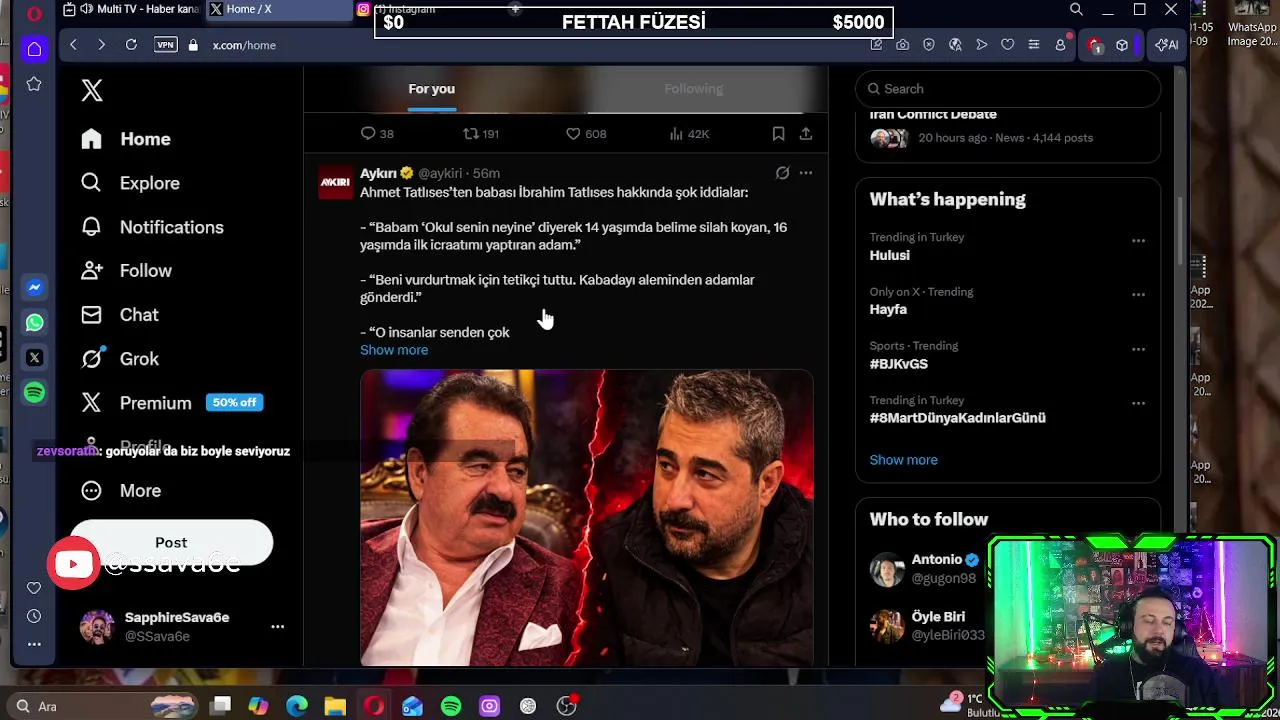Open Explore page
The width and height of the screenshot is (1280, 720).
pos(130,183)
